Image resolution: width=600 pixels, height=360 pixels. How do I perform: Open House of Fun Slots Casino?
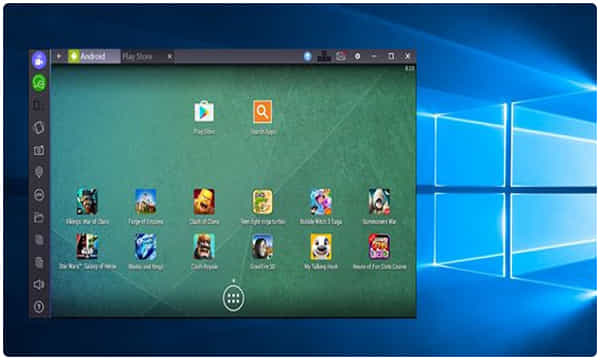point(379,247)
